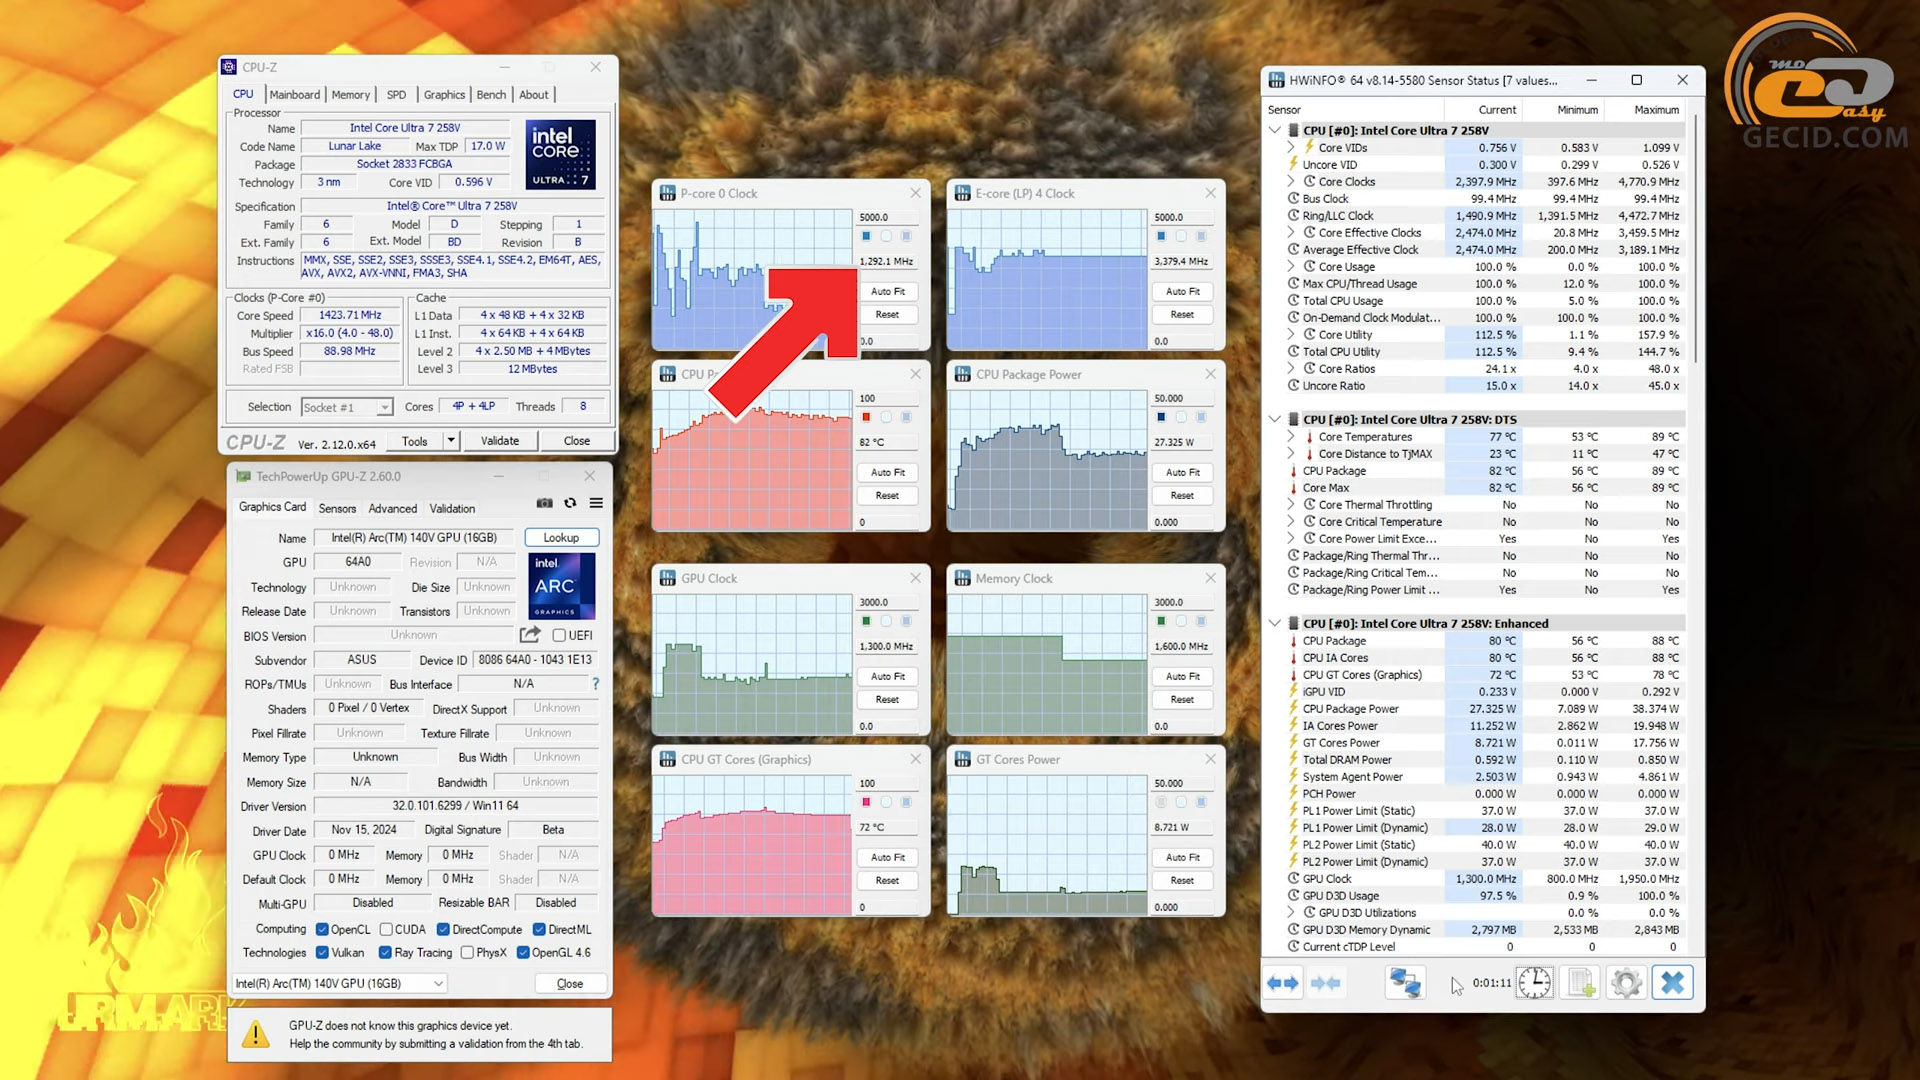Click the E-core (LP) 4 Clock graph window icon
Screen dimensions: 1920x1080
[x=963, y=193]
